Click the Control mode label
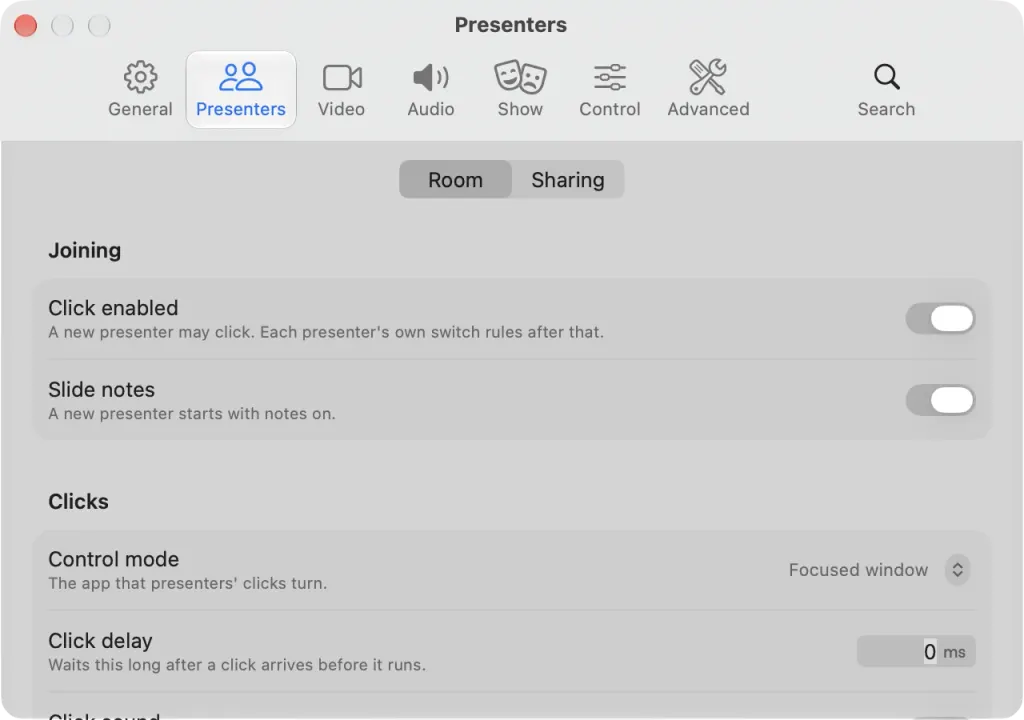 (114, 559)
